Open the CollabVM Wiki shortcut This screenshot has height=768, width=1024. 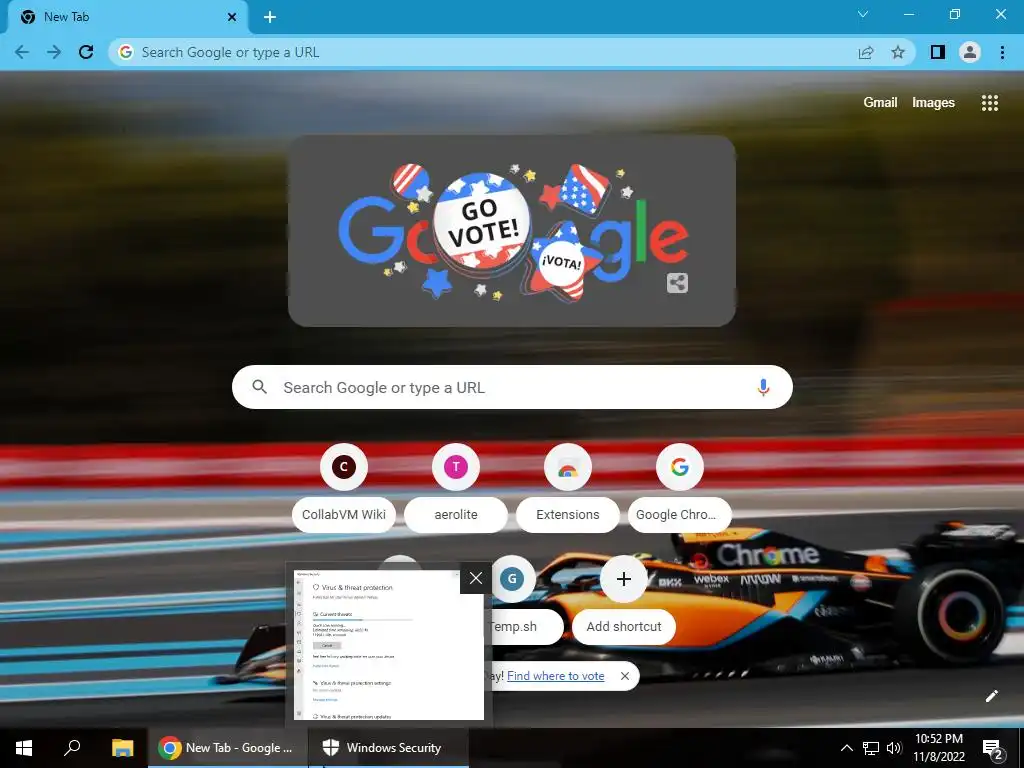point(344,488)
